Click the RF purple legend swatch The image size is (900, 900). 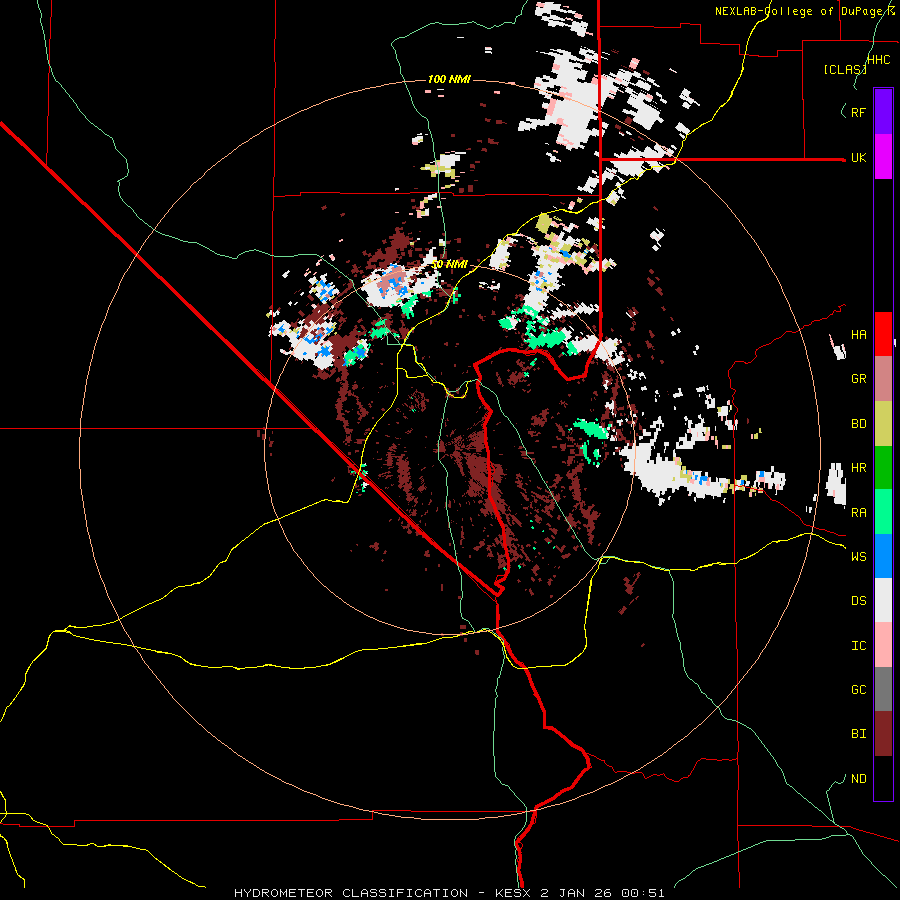(883, 112)
